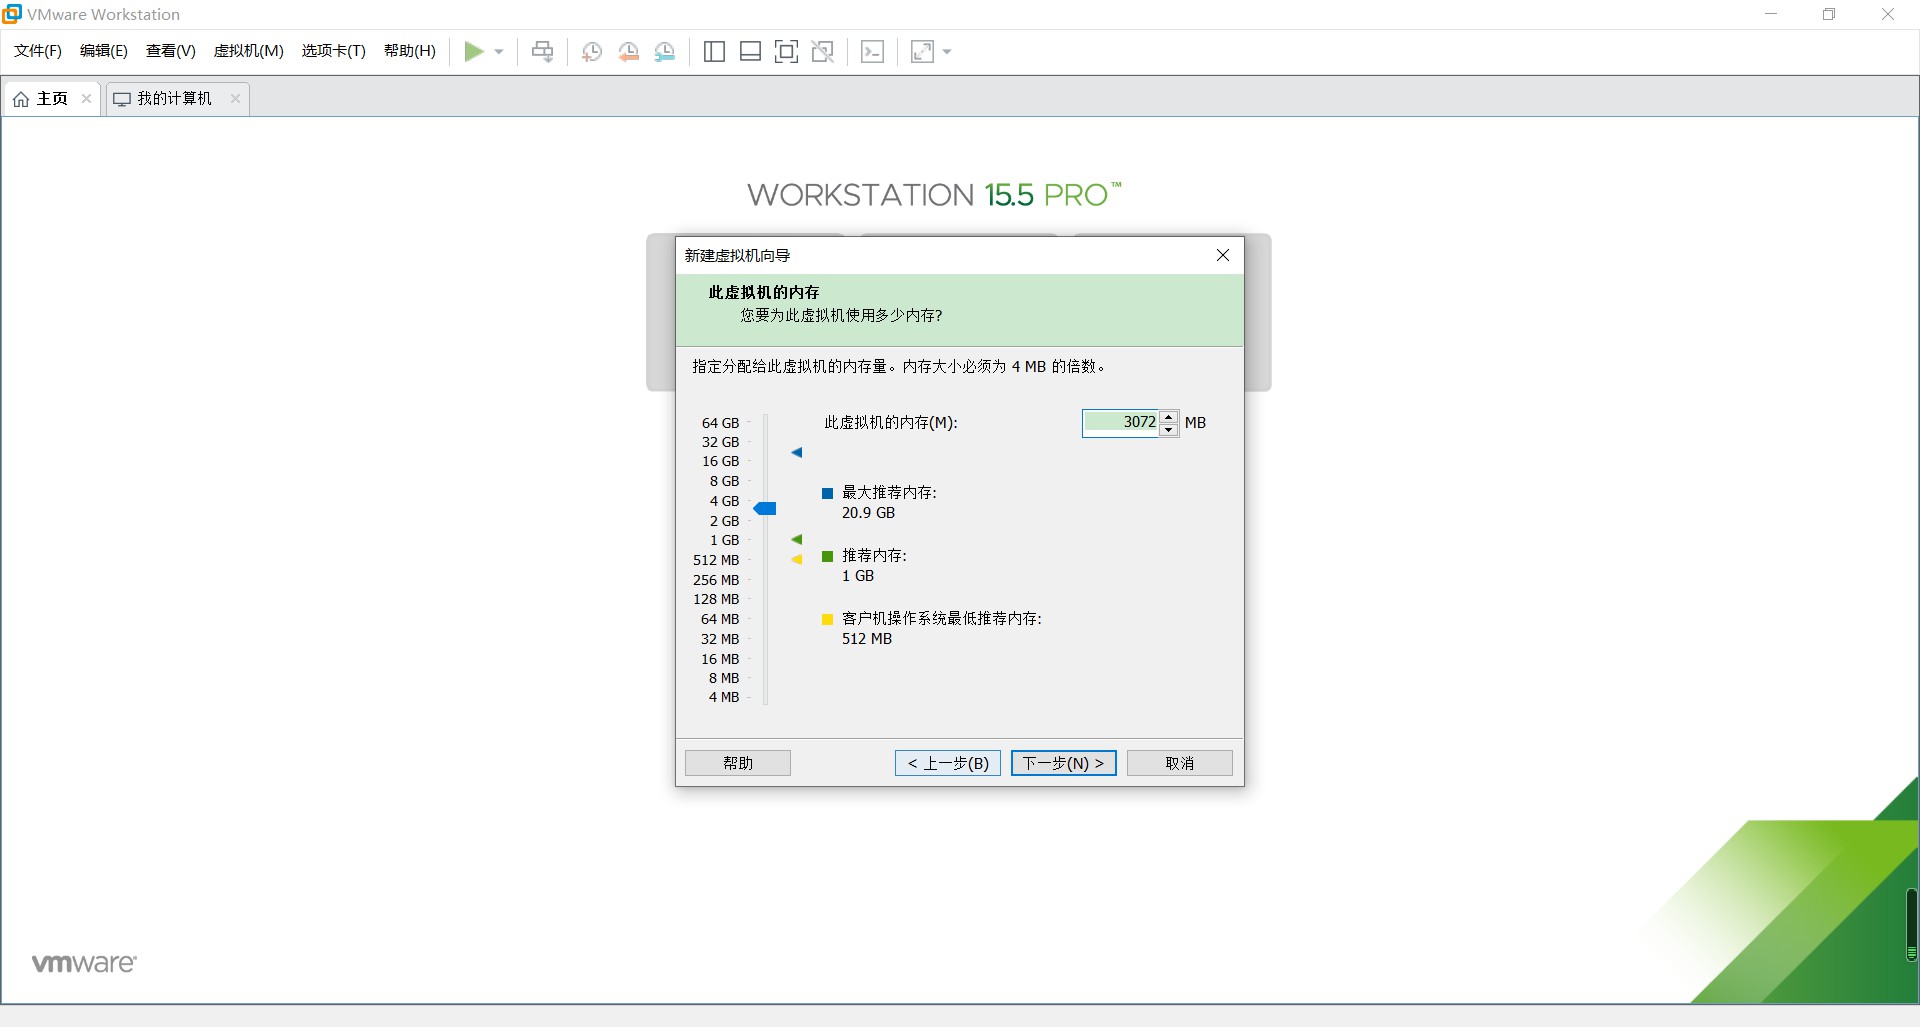Click the blue maximum recommended memory triangle marker

pos(797,453)
